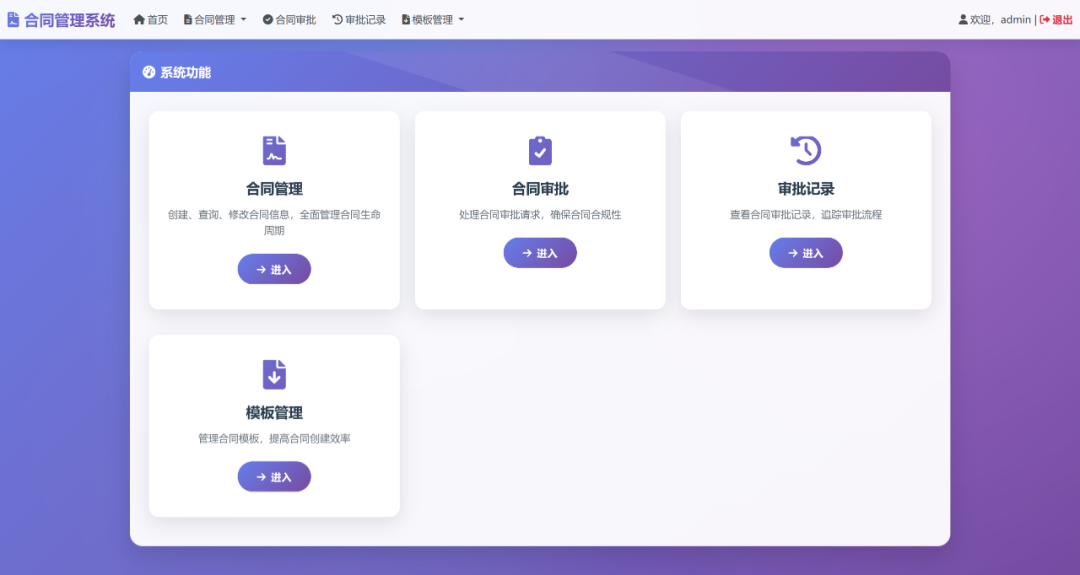Click the description 管理合同模板，提高合同创建效率

pos(274,438)
